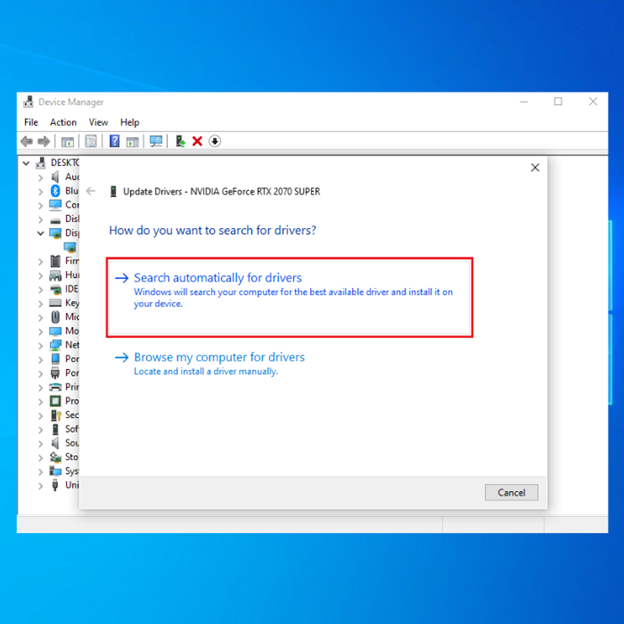Screen dimensions: 624x624
Task: Click the blue question mark Help toolbar icon
Action: (114, 141)
